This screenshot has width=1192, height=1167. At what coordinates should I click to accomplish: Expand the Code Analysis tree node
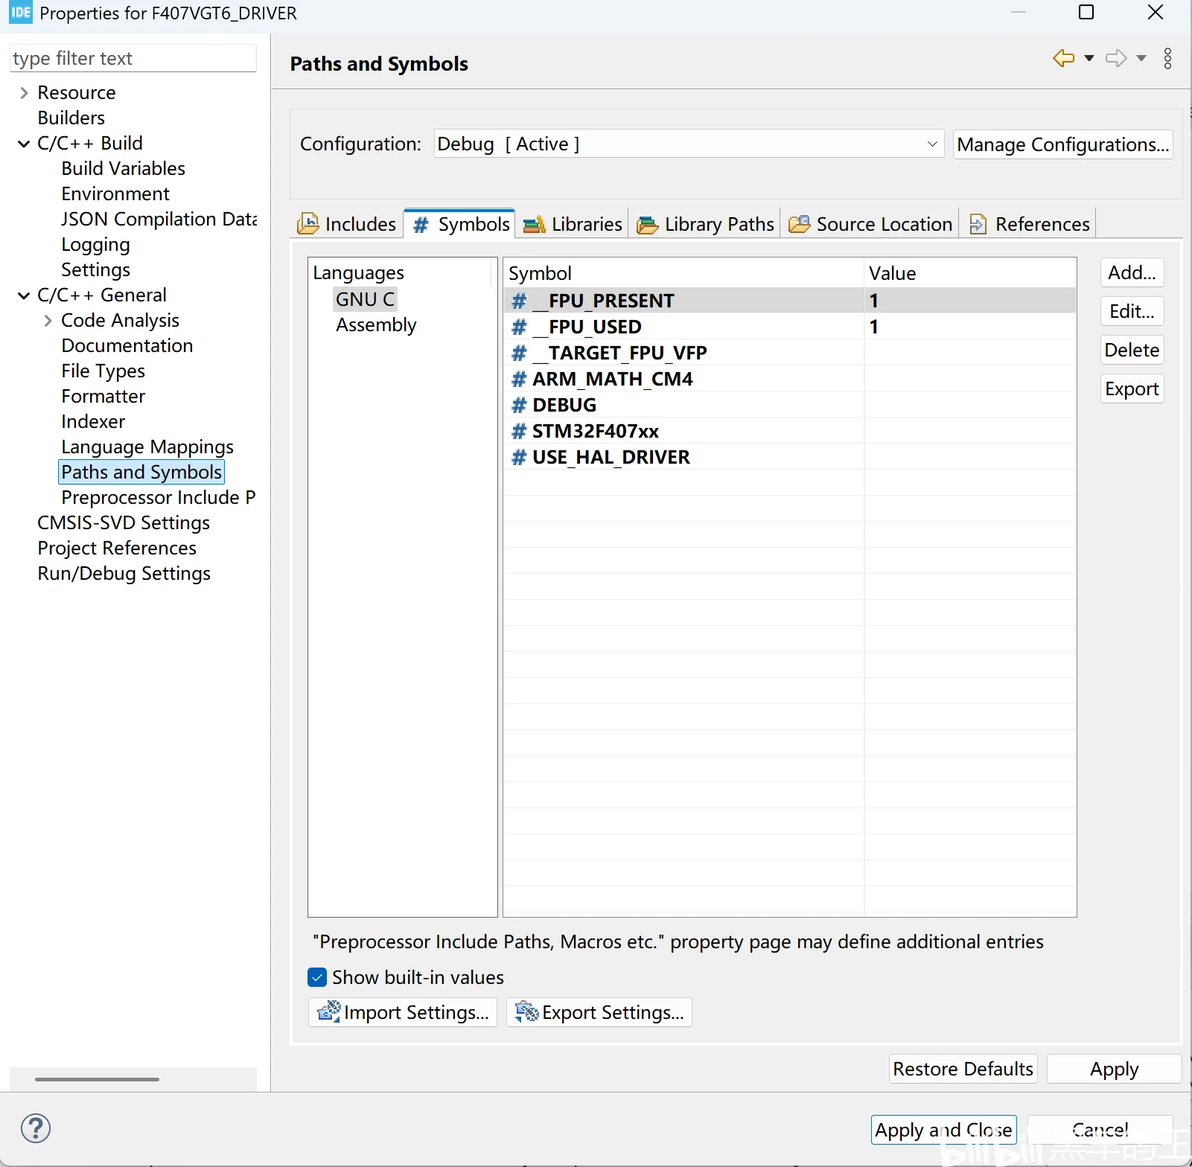pos(48,321)
